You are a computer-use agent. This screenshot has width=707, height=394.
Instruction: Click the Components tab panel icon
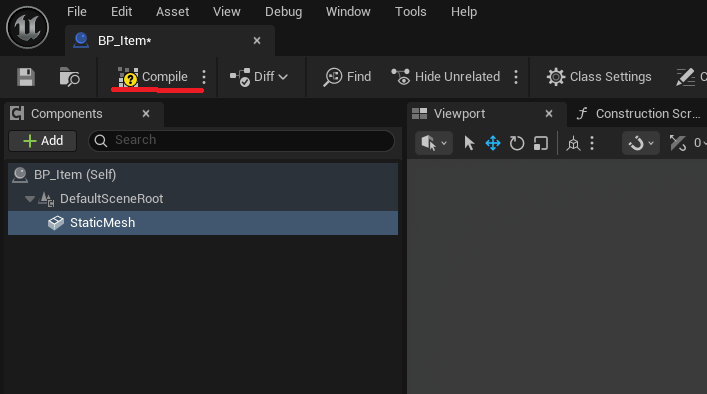pyautogui.click(x=17, y=114)
